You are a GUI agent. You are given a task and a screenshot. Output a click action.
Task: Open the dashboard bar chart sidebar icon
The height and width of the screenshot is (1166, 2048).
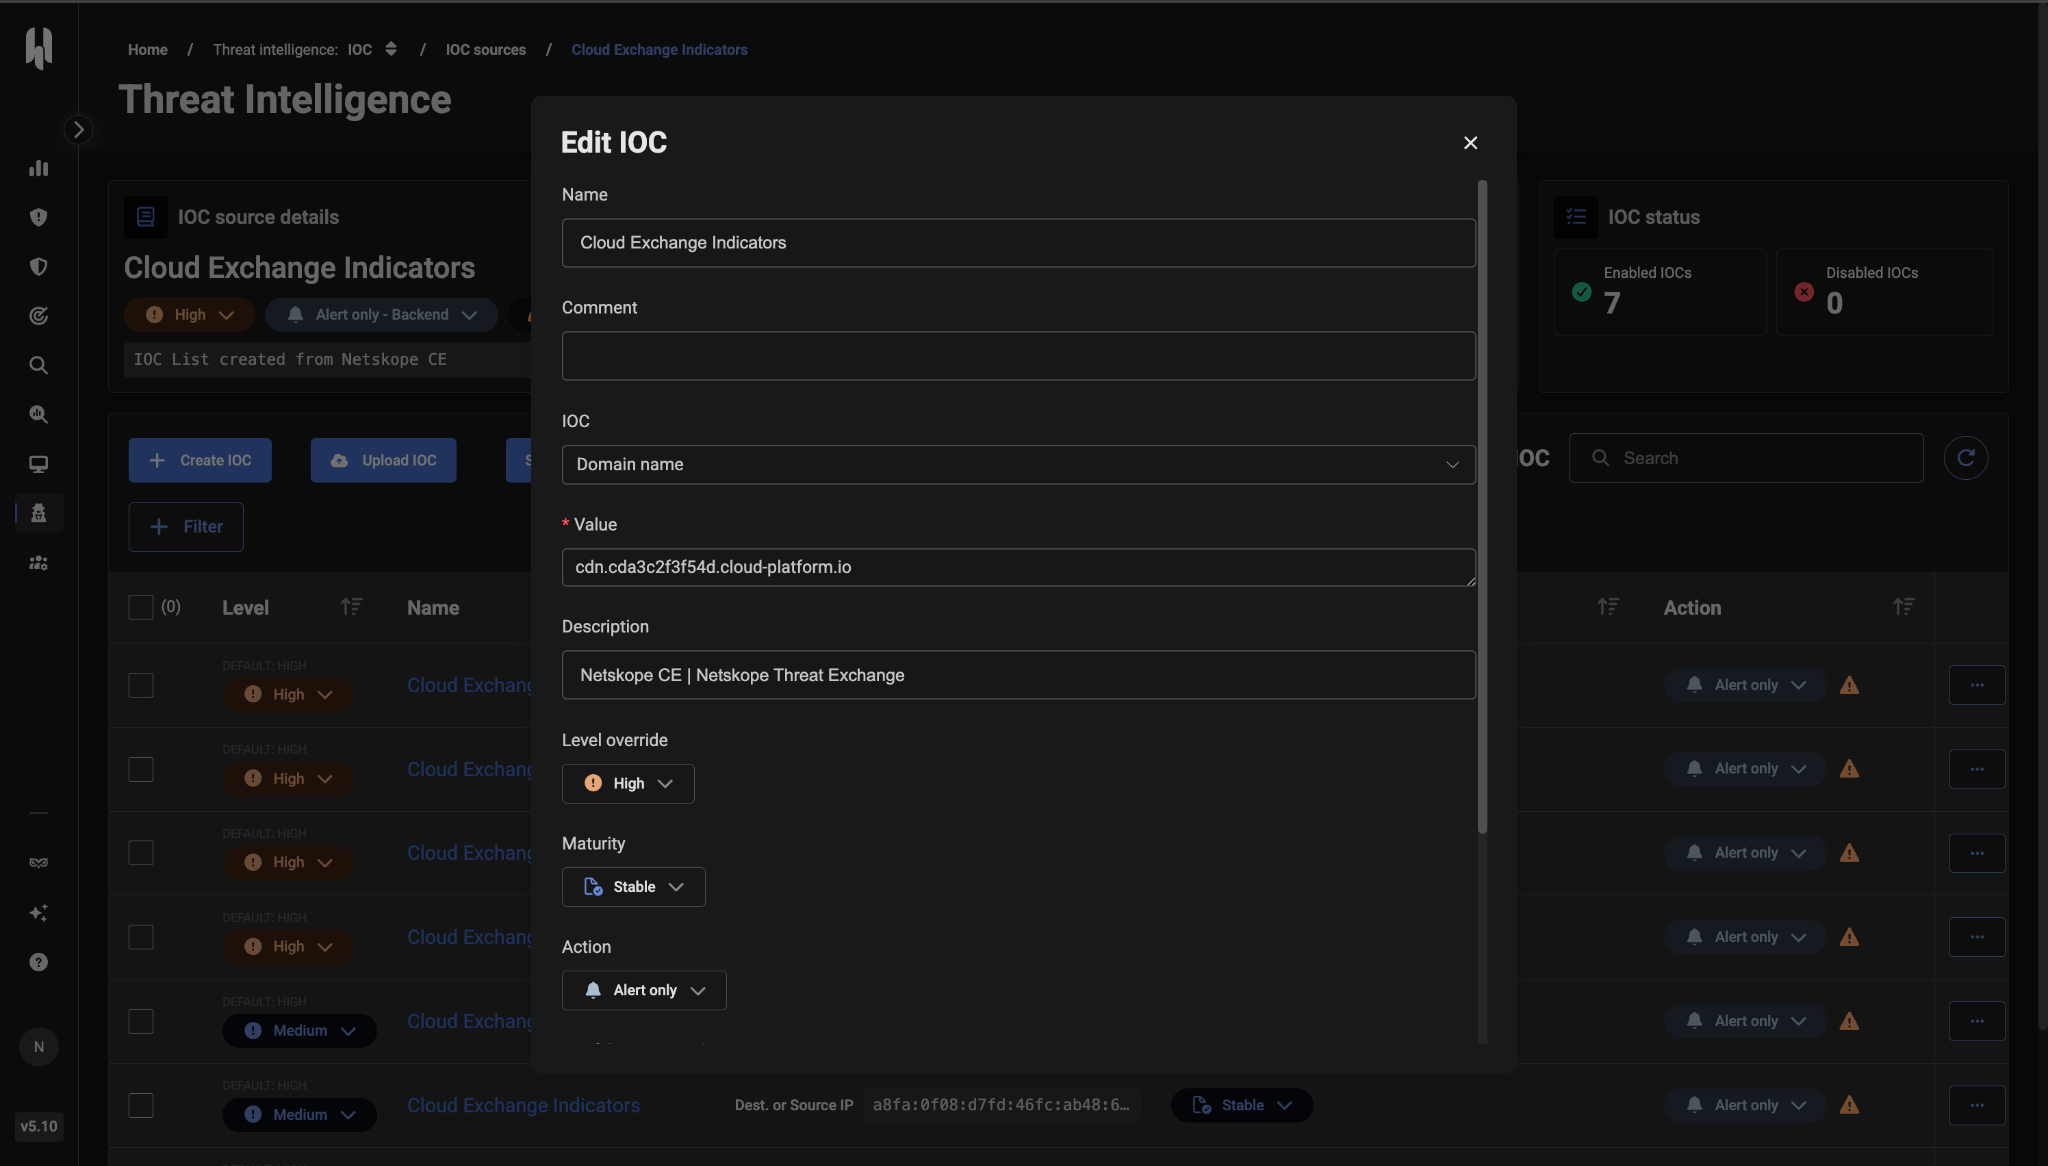click(x=39, y=168)
